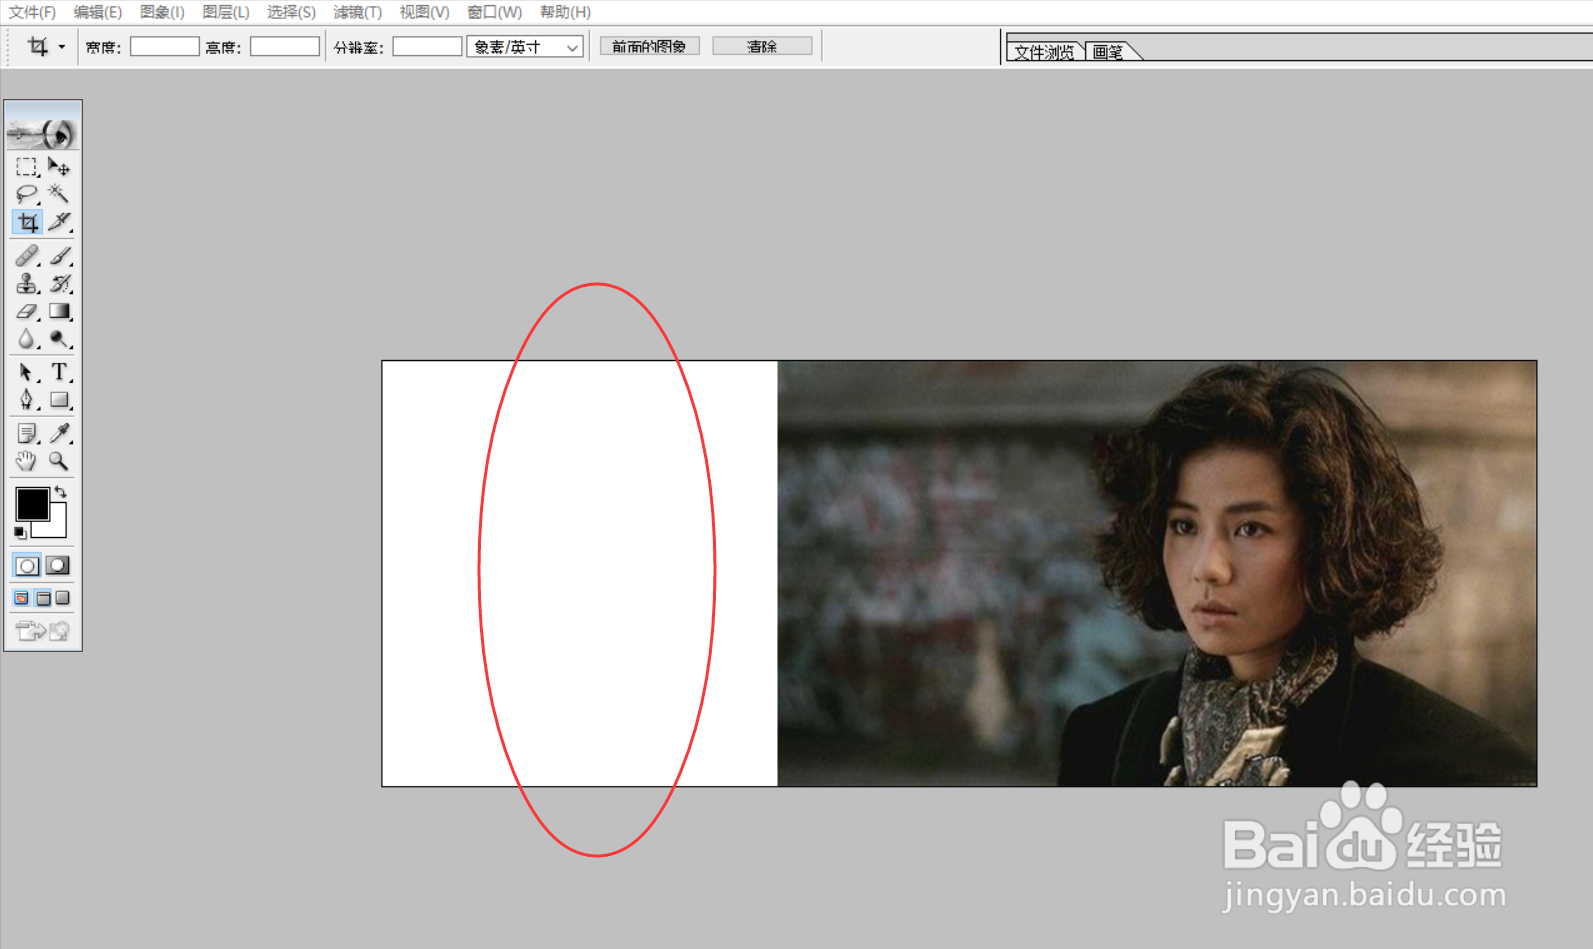Open the 图象(I) menu

[x=162, y=12]
